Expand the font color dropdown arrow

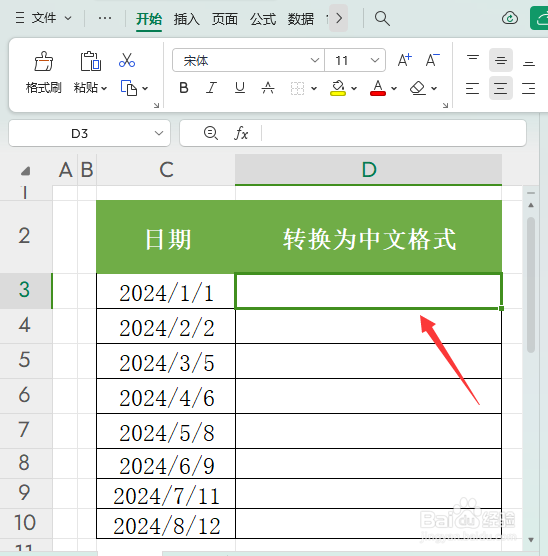click(x=394, y=88)
